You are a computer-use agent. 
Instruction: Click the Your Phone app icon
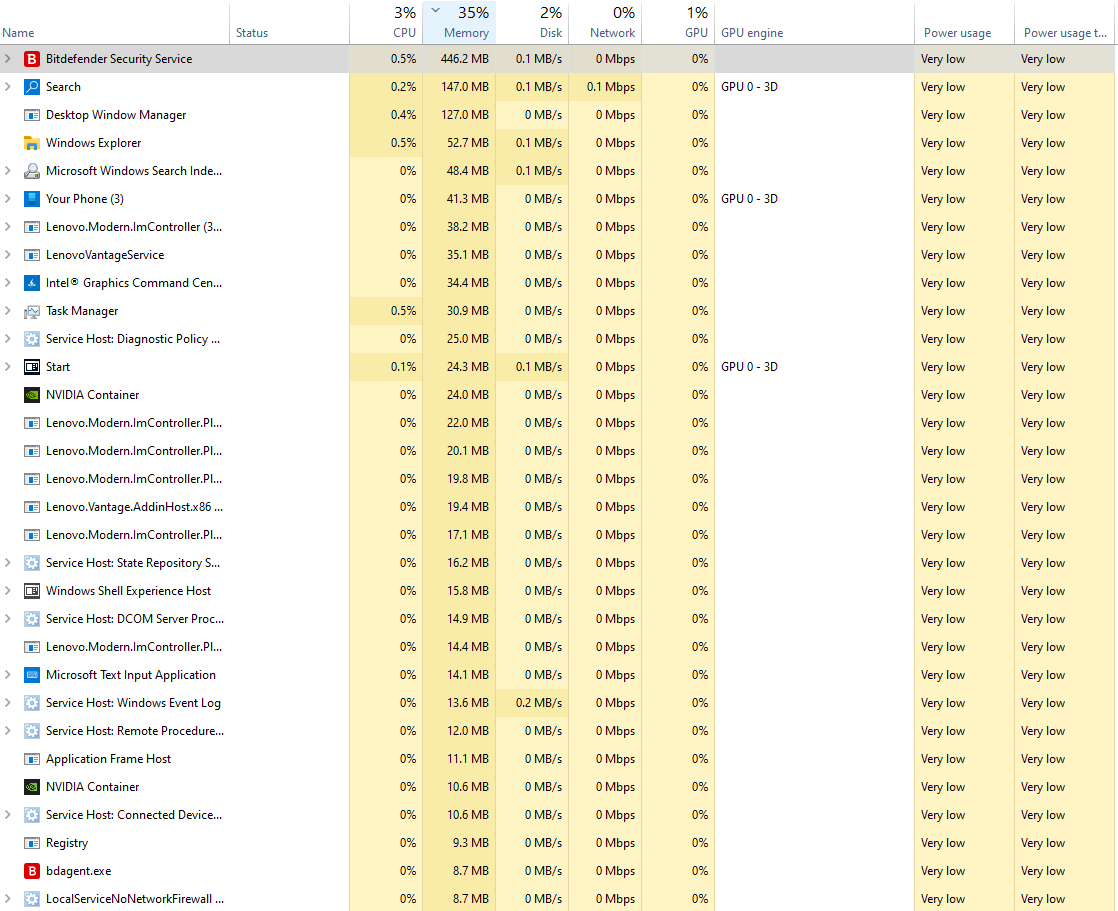31,199
